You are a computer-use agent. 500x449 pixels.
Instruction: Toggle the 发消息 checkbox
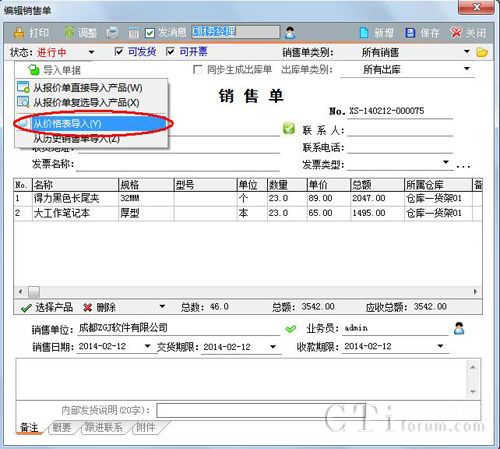150,33
